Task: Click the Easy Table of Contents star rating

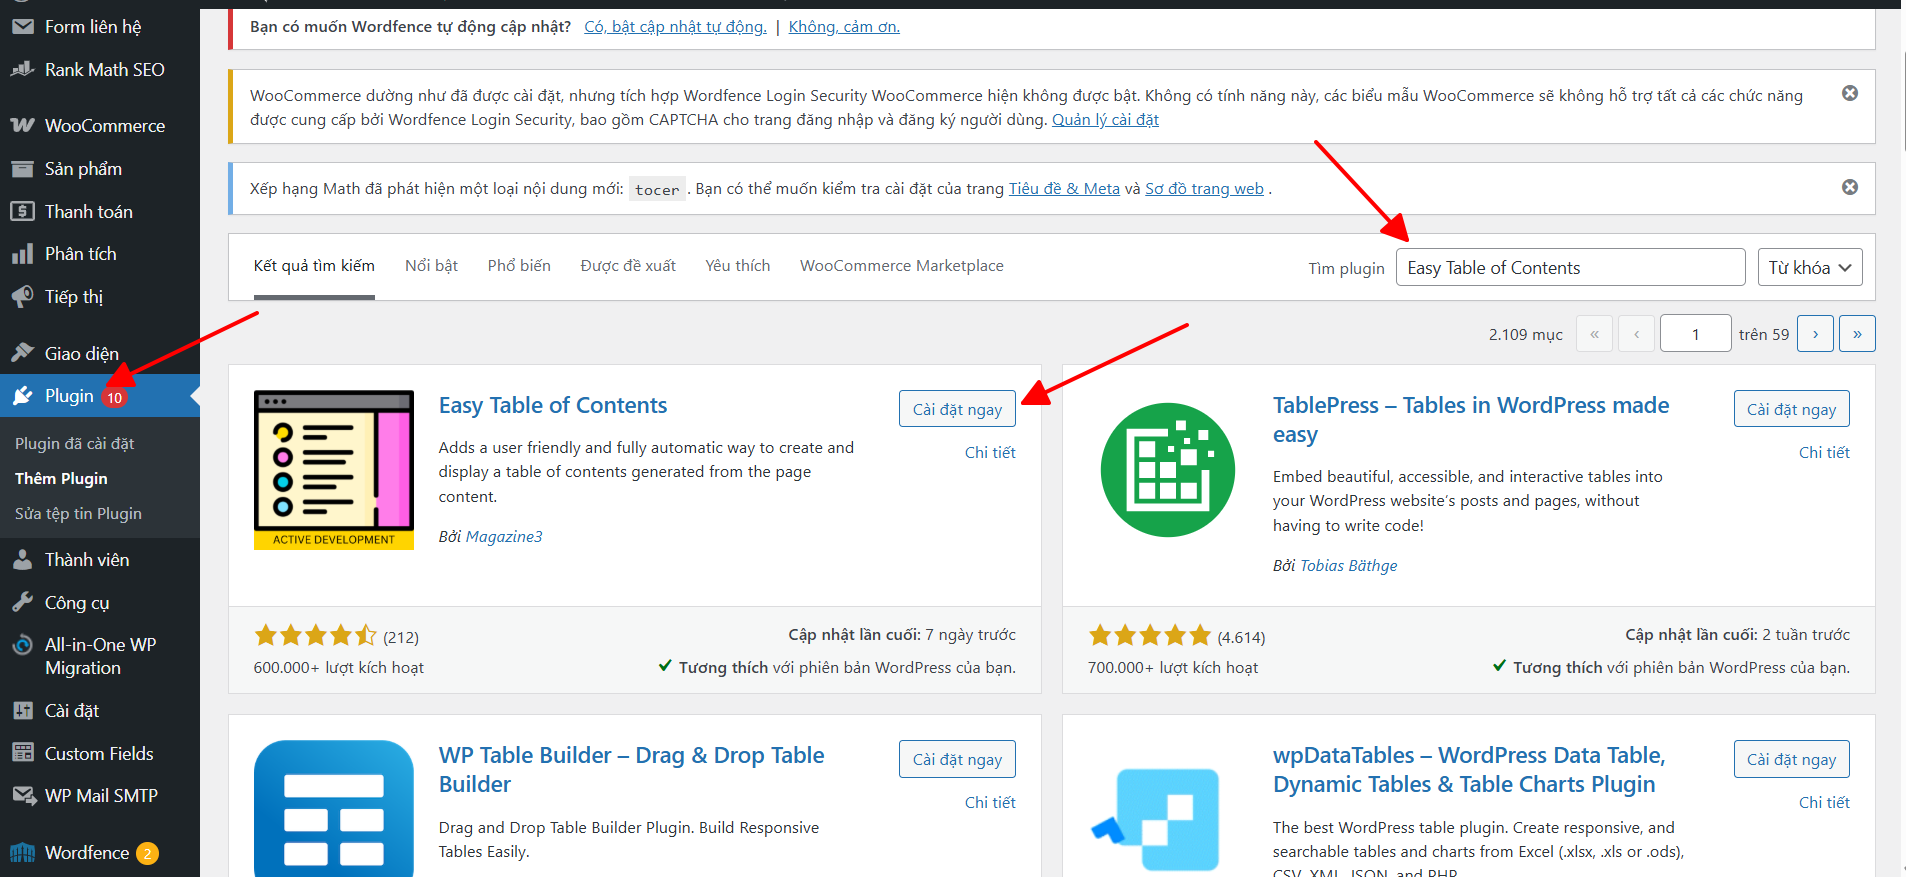Action: coord(315,635)
